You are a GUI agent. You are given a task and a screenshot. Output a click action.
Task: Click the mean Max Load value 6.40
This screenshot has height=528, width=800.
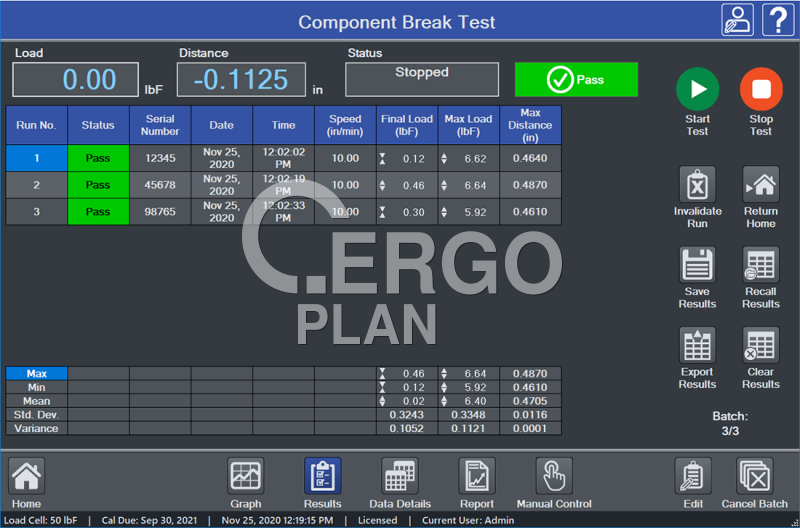click(468, 401)
